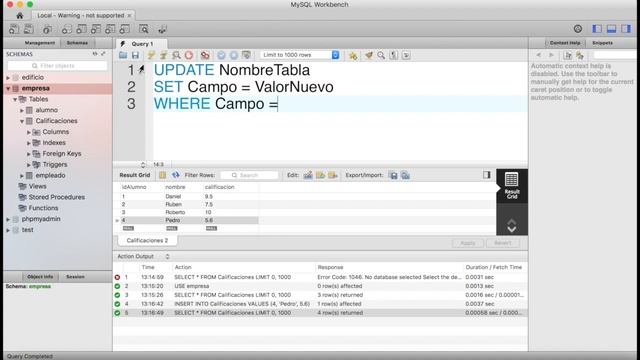Open the Snippets tab
This screenshot has width=640, height=360.
tap(602, 43)
